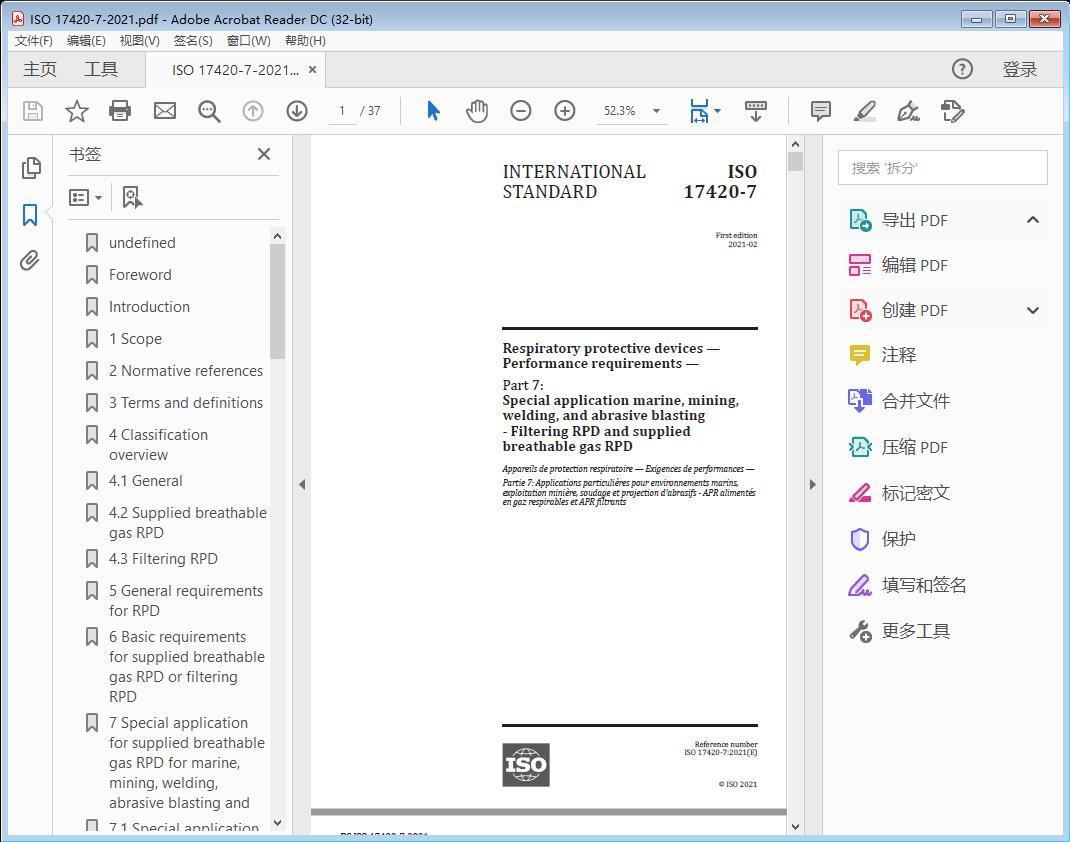
Task: Click the zoom out minus button
Action: 521,111
